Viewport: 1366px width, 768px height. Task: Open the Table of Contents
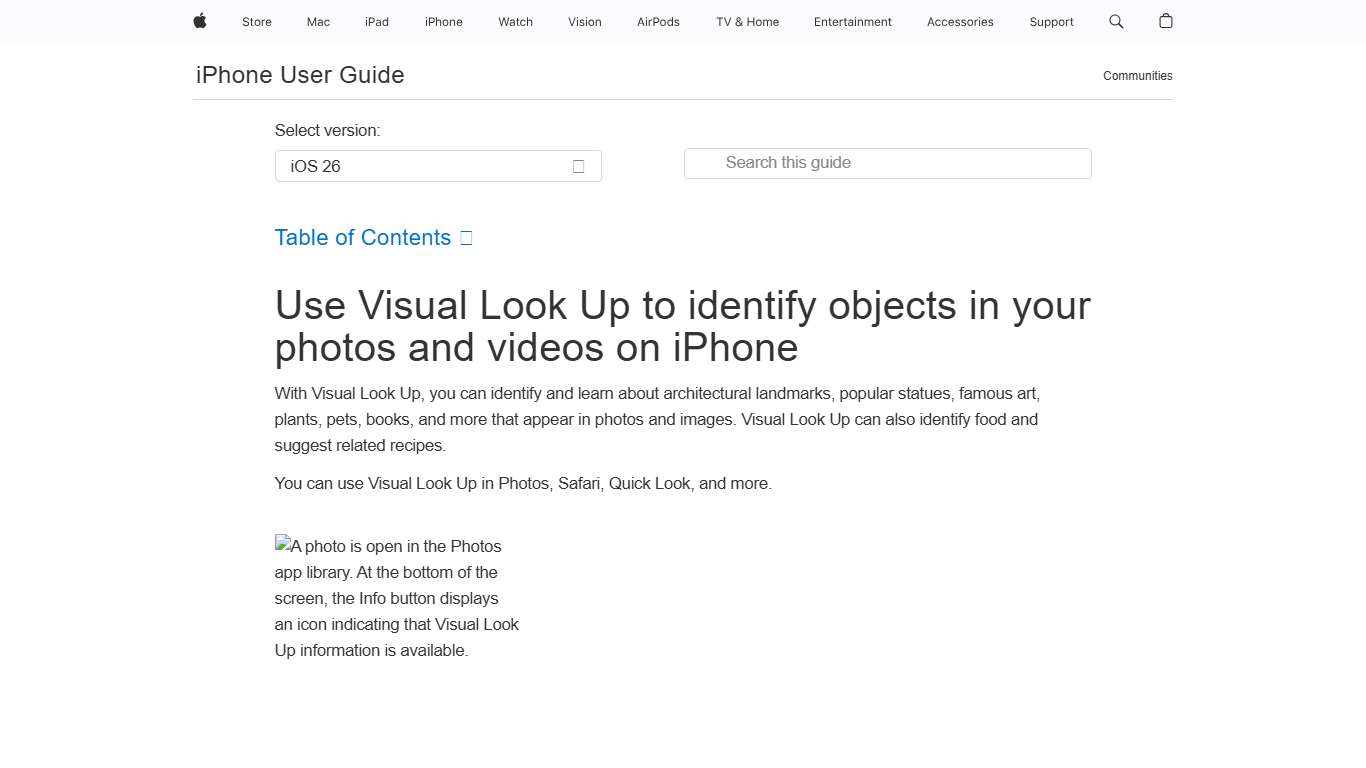coord(362,237)
